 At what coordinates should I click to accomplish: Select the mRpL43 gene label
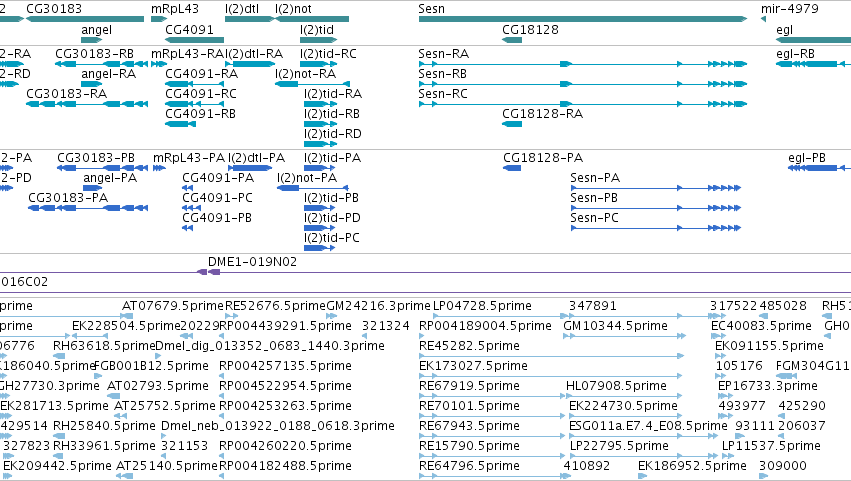175,9
